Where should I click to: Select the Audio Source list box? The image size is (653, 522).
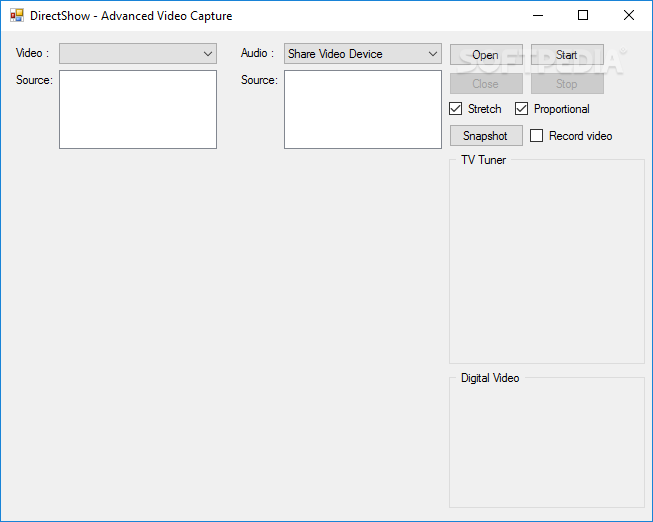pos(363,109)
